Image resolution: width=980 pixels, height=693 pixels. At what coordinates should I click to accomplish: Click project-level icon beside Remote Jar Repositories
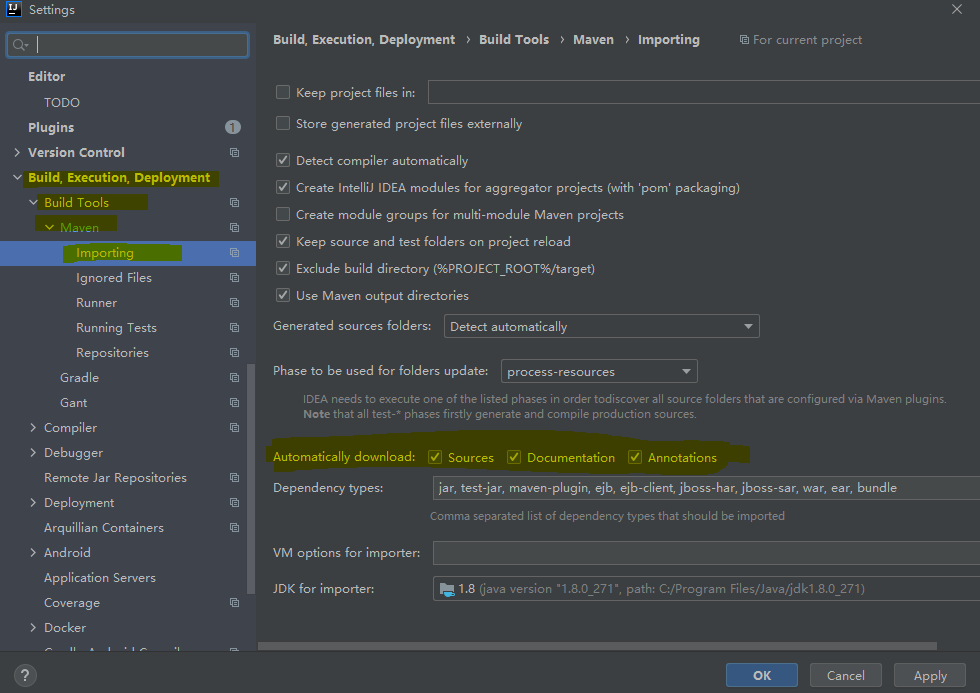[x=234, y=477]
